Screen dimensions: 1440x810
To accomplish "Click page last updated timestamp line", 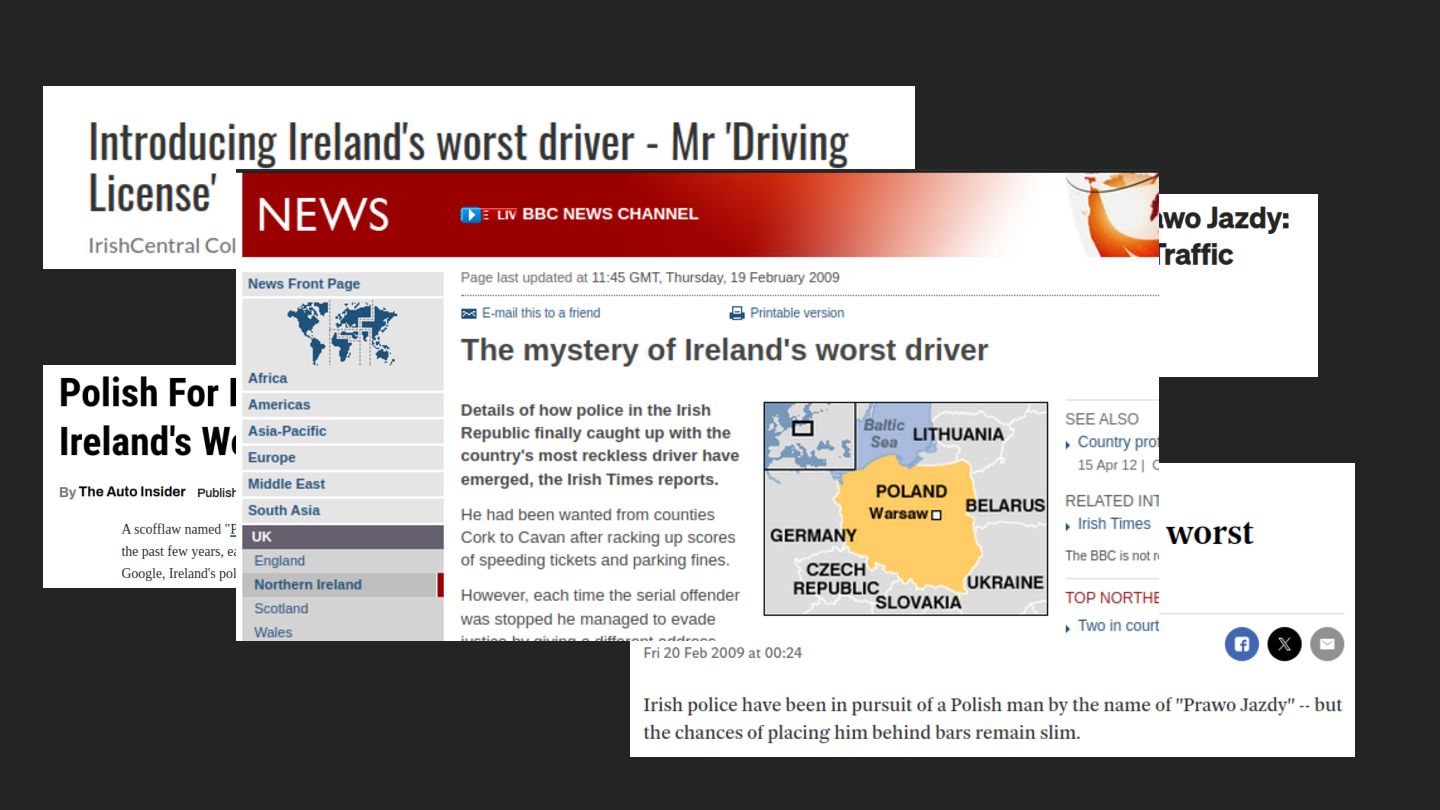I will coord(650,278).
